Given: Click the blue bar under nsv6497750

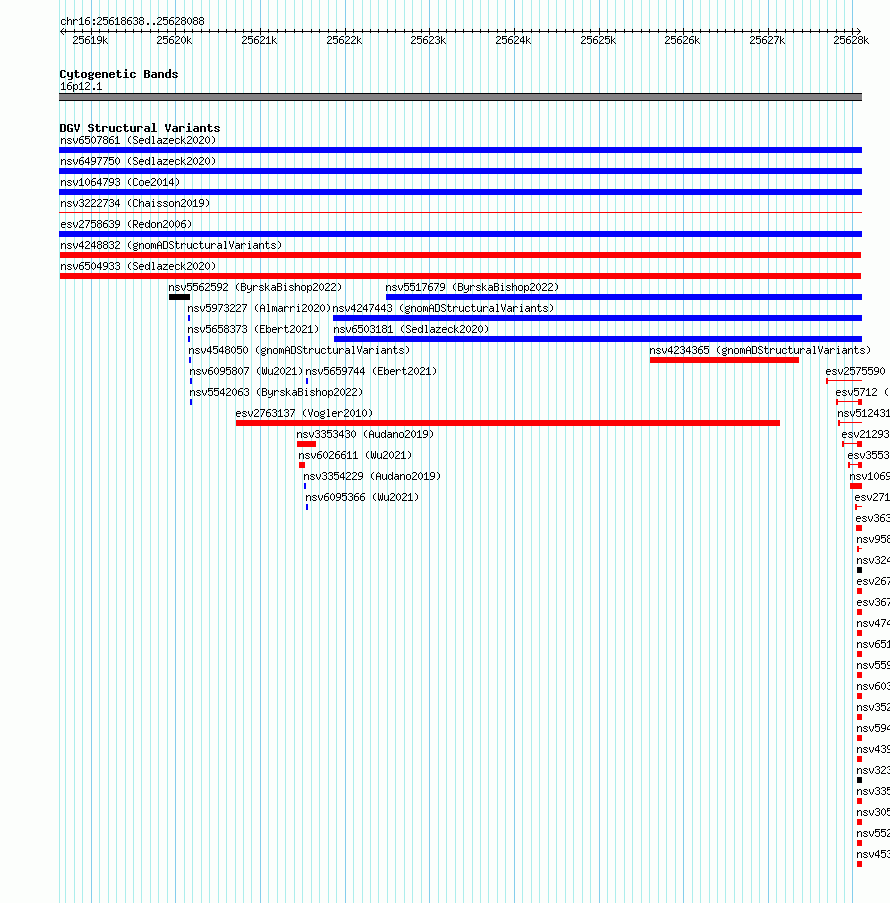Looking at the screenshot, I should [x=460, y=171].
